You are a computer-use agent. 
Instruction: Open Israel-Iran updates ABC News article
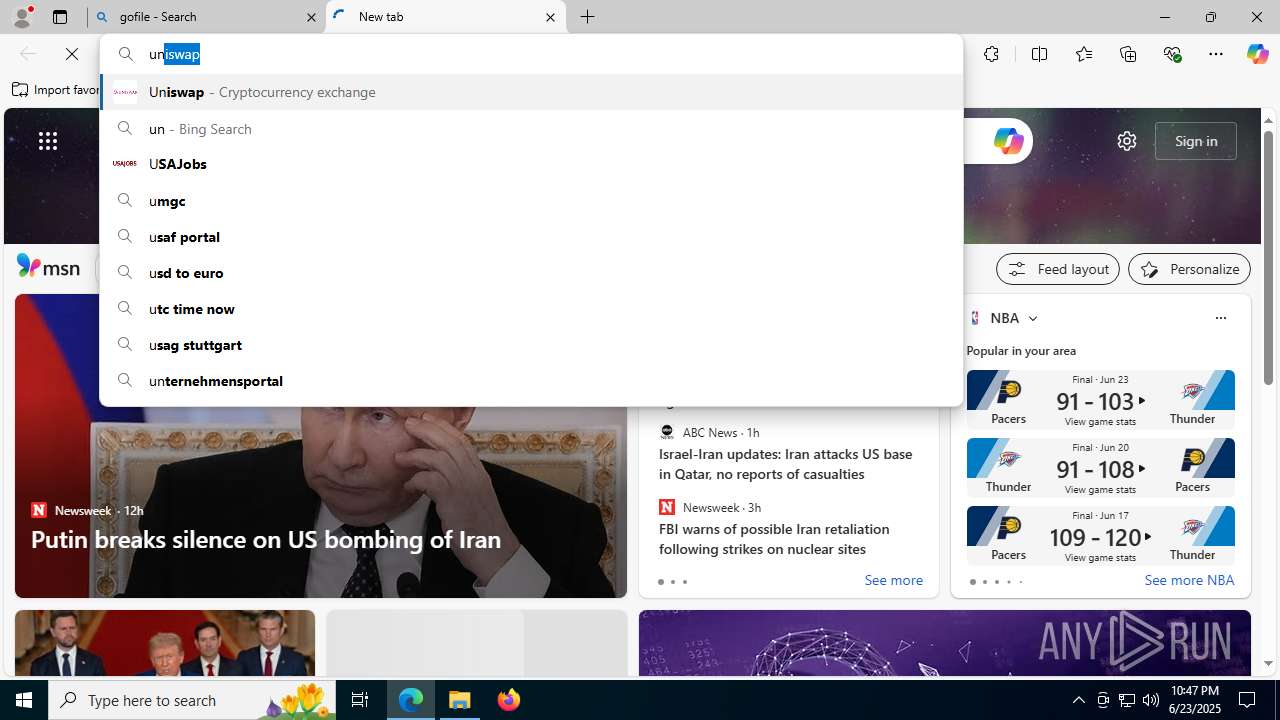tap(785, 464)
